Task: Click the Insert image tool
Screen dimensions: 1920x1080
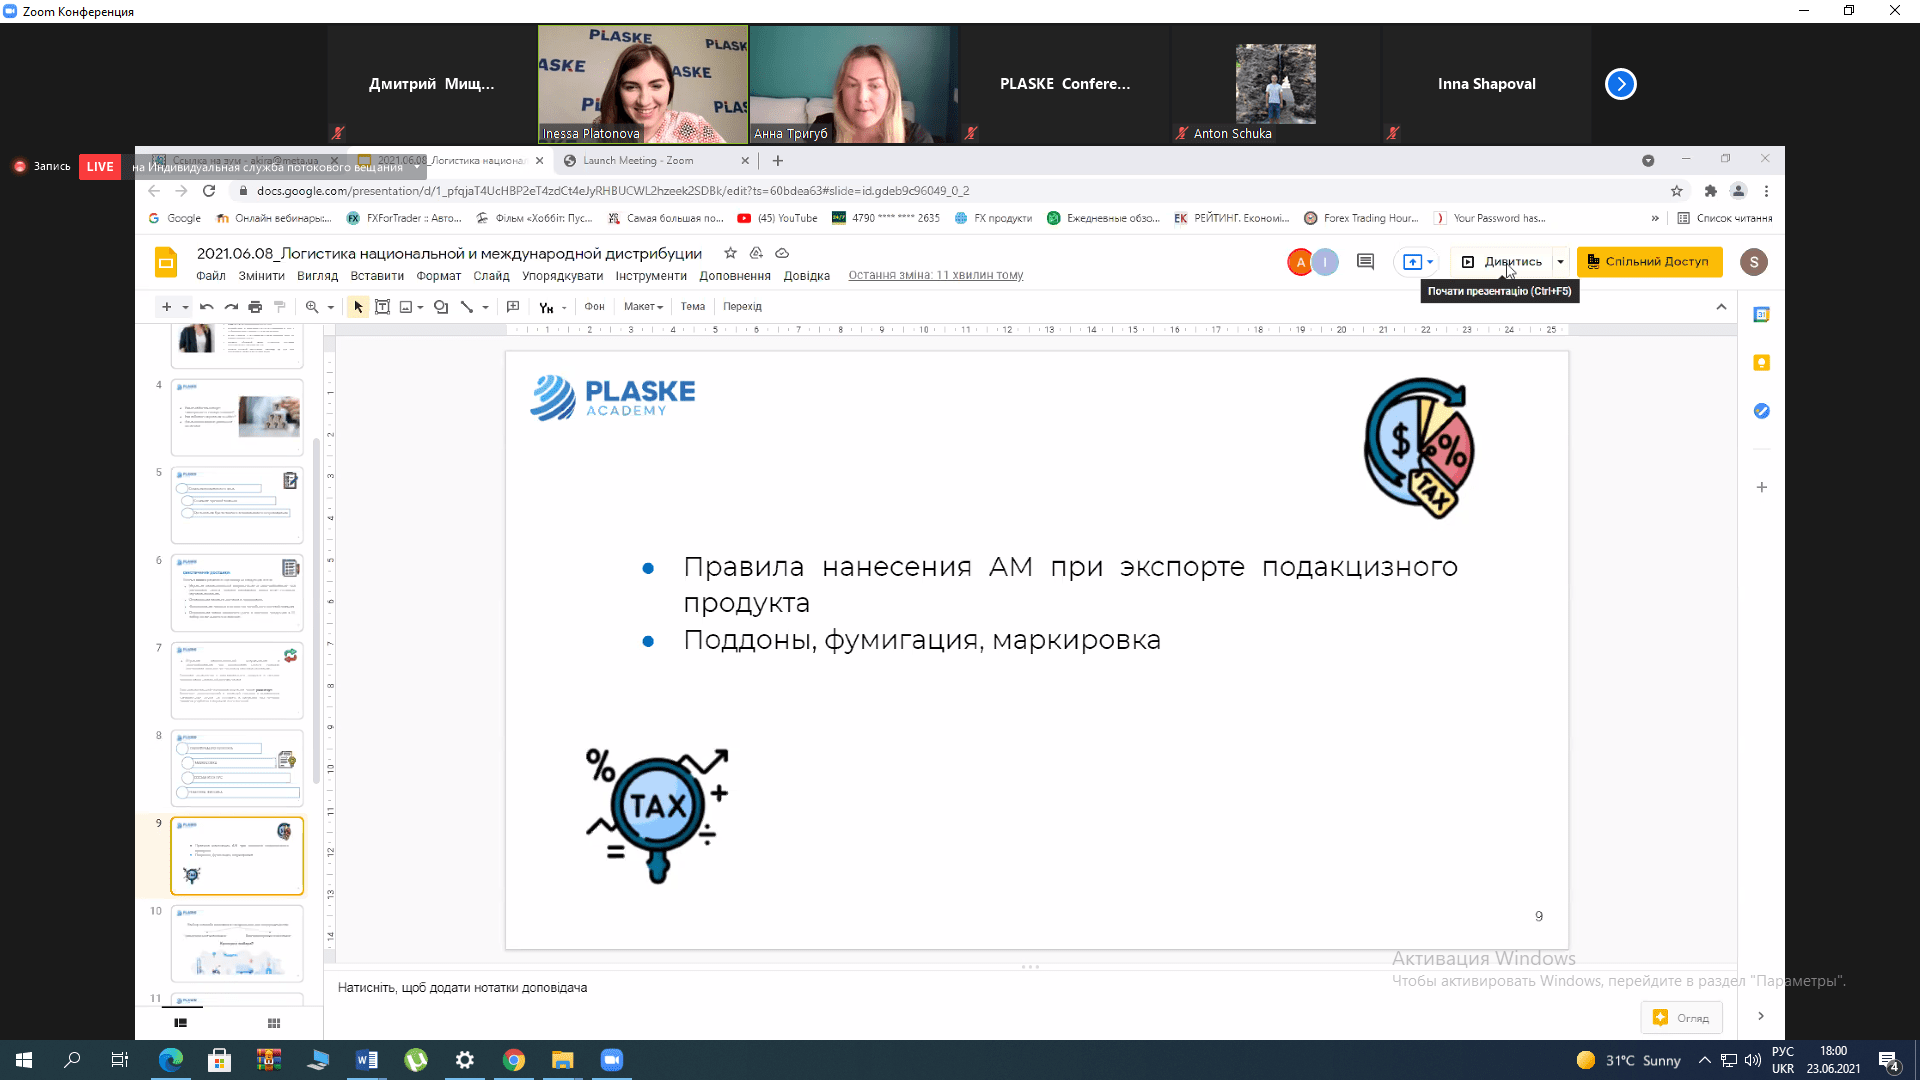Action: pyautogui.click(x=406, y=307)
